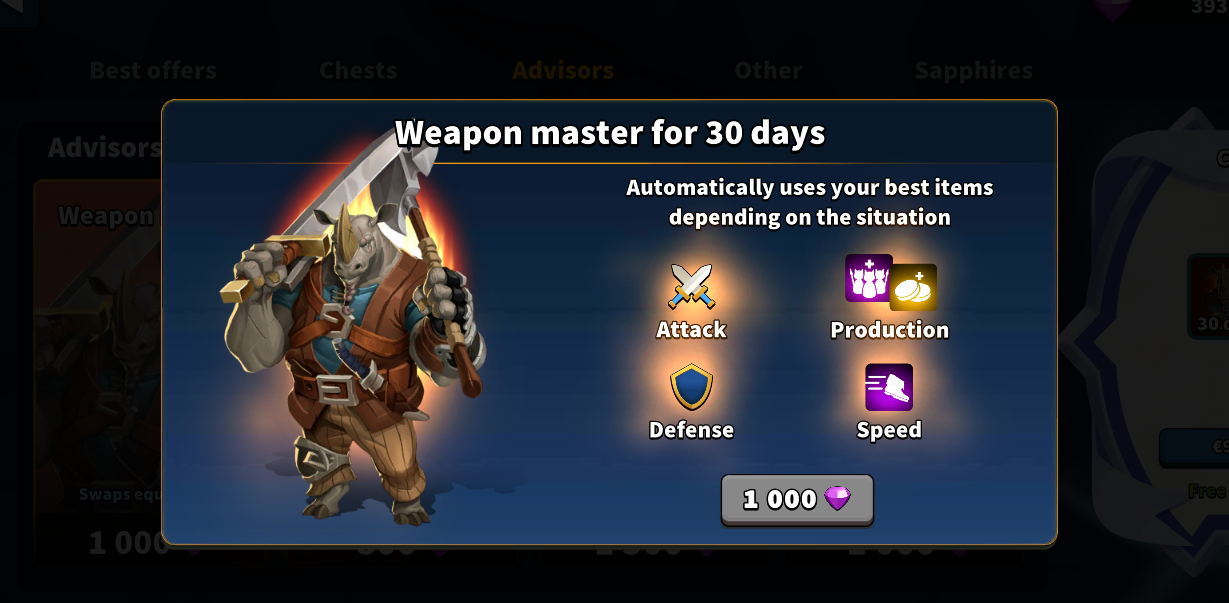
Task: Switch to the Best offers tab
Action: click(x=153, y=71)
